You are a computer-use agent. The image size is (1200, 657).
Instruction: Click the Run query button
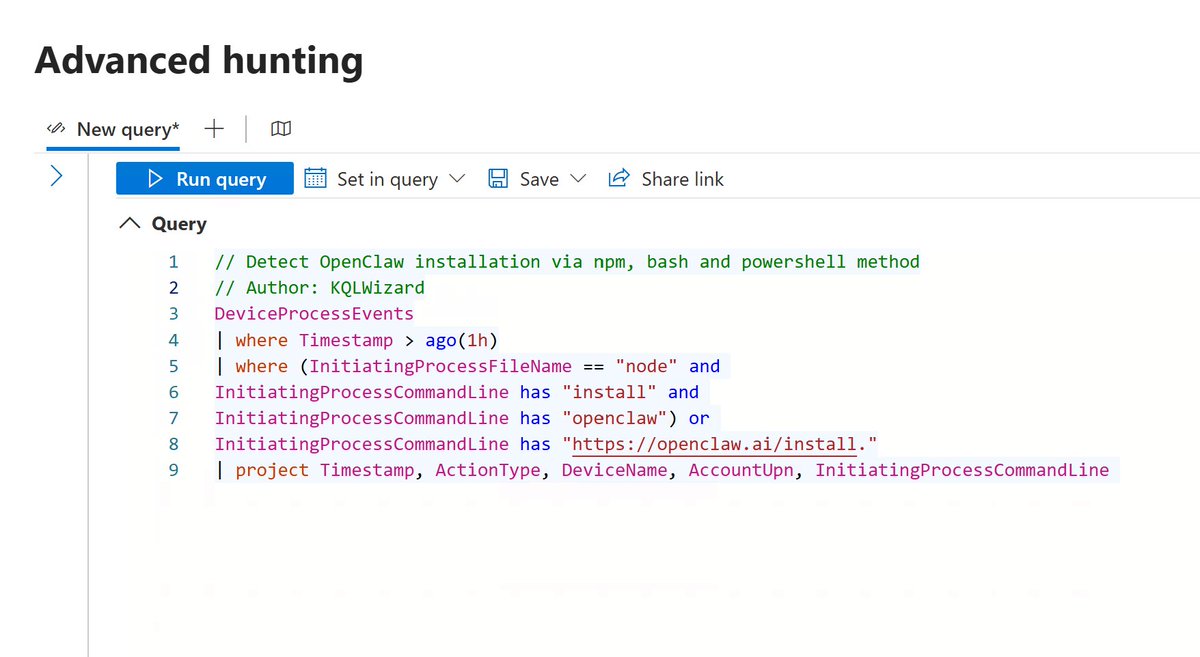tap(205, 179)
